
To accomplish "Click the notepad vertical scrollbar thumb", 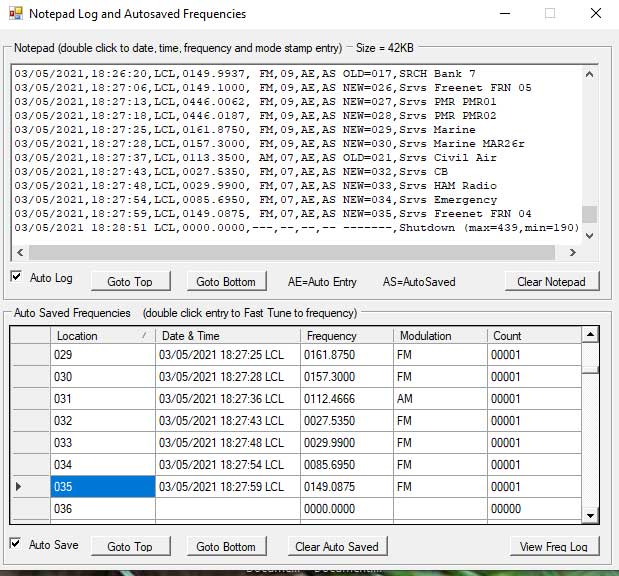I will (589, 215).
